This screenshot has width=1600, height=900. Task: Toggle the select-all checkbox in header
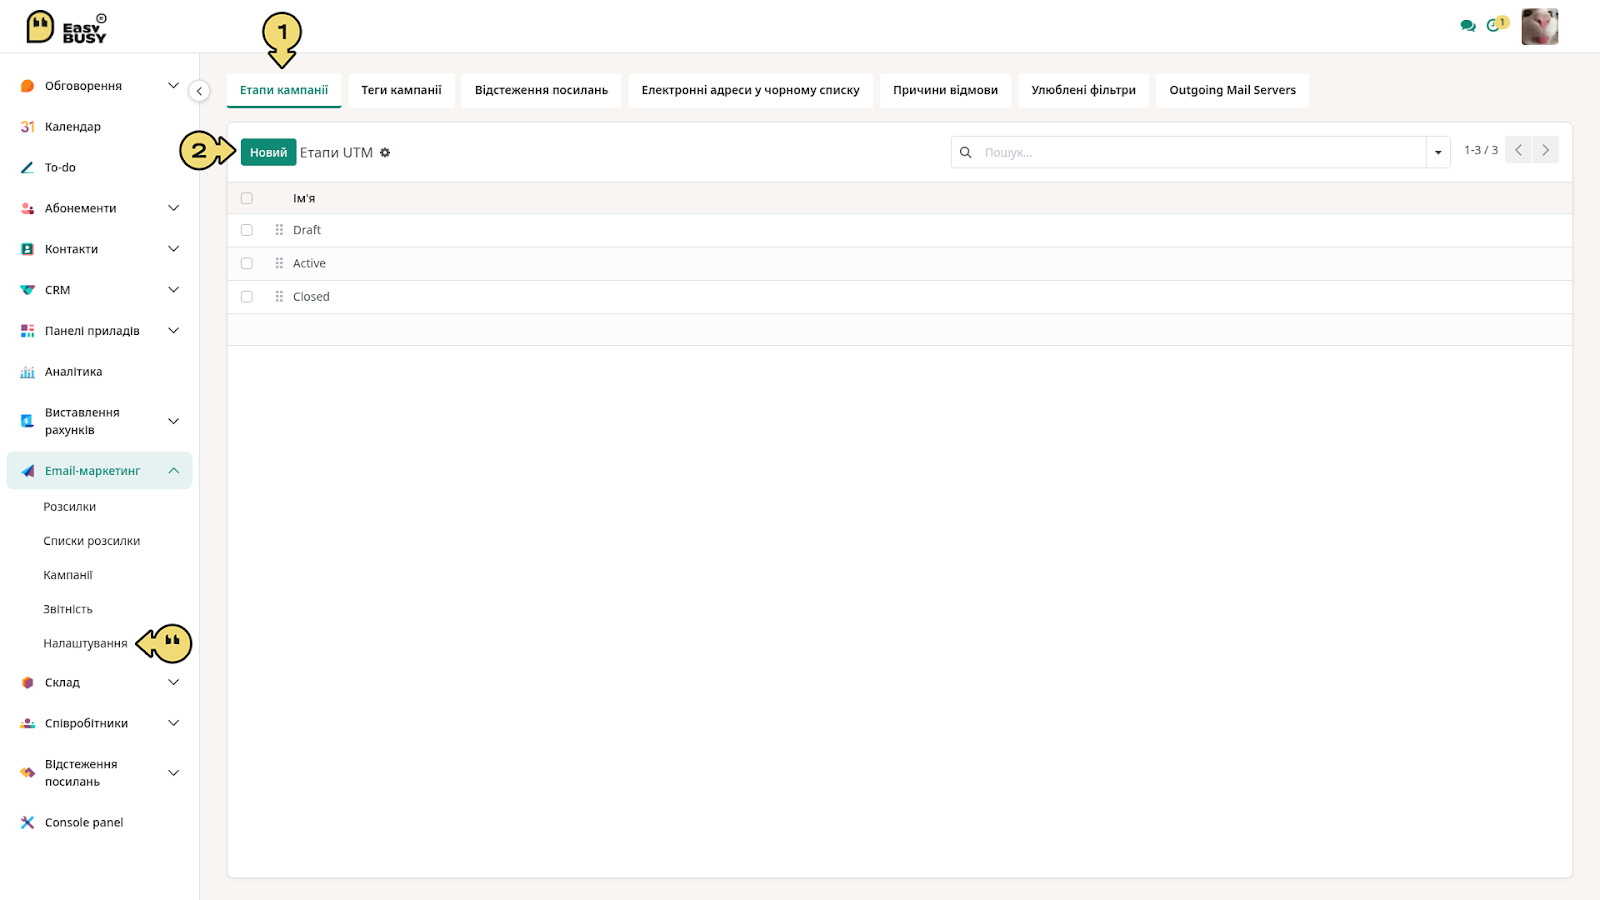point(247,198)
